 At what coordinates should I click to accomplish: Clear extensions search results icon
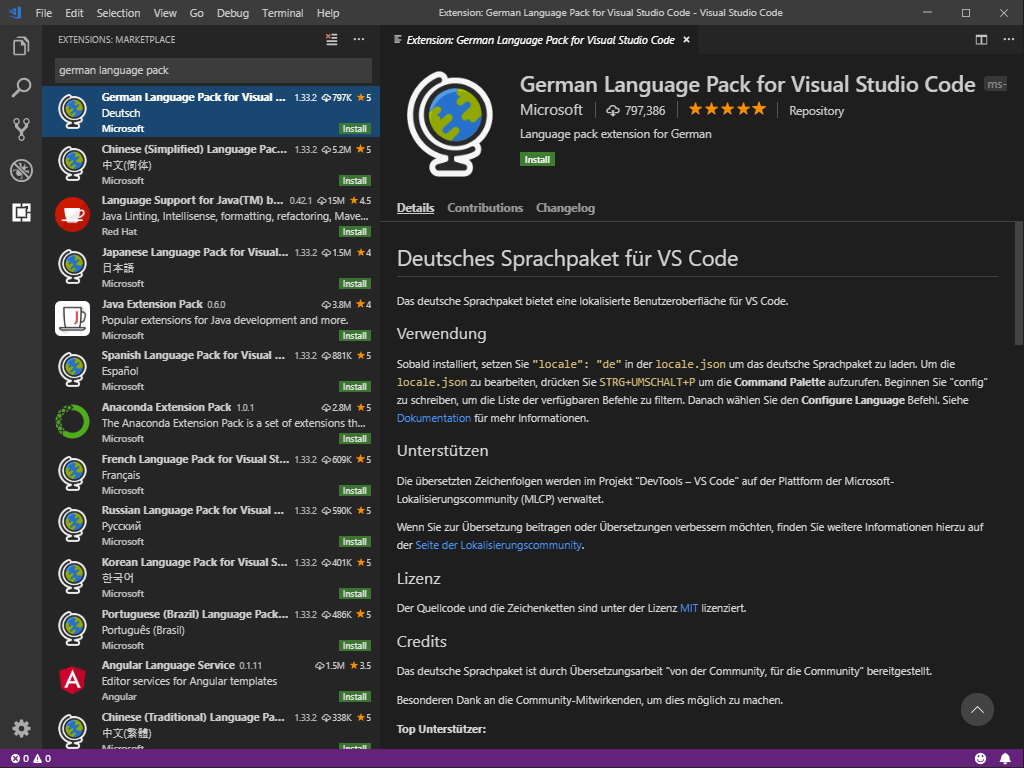[332, 40]
